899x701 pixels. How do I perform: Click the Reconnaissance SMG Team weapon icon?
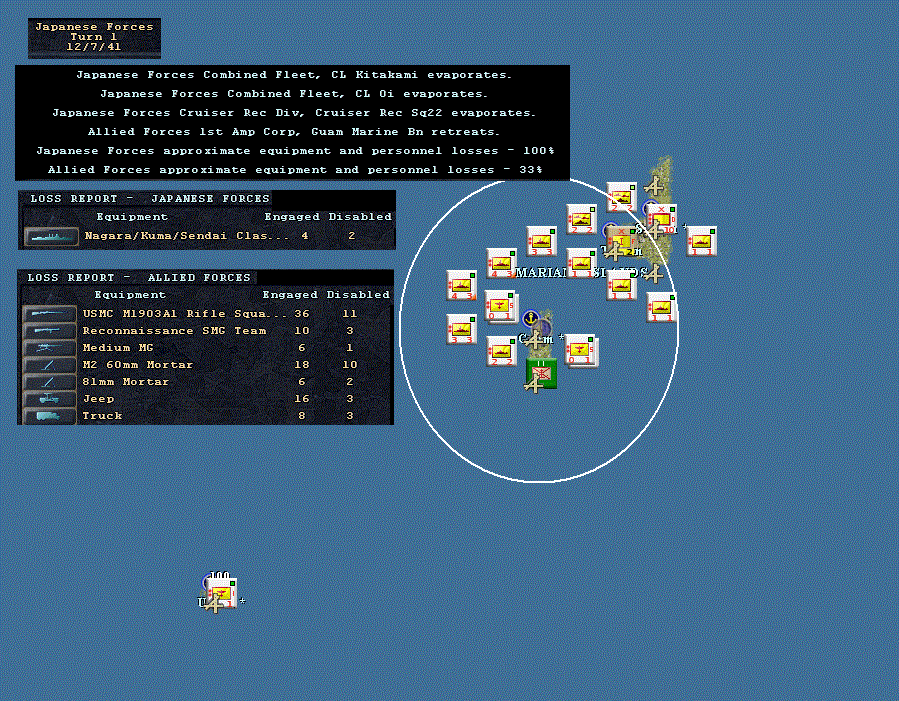pyautogui.click(x=49, y=331)
